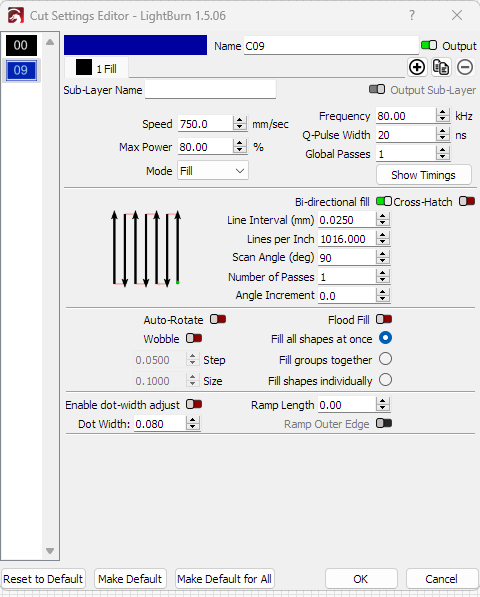Select layer 00 in the layer list
Screen dimensions: 480x597
pyautogui.click(x=21, y=45)
